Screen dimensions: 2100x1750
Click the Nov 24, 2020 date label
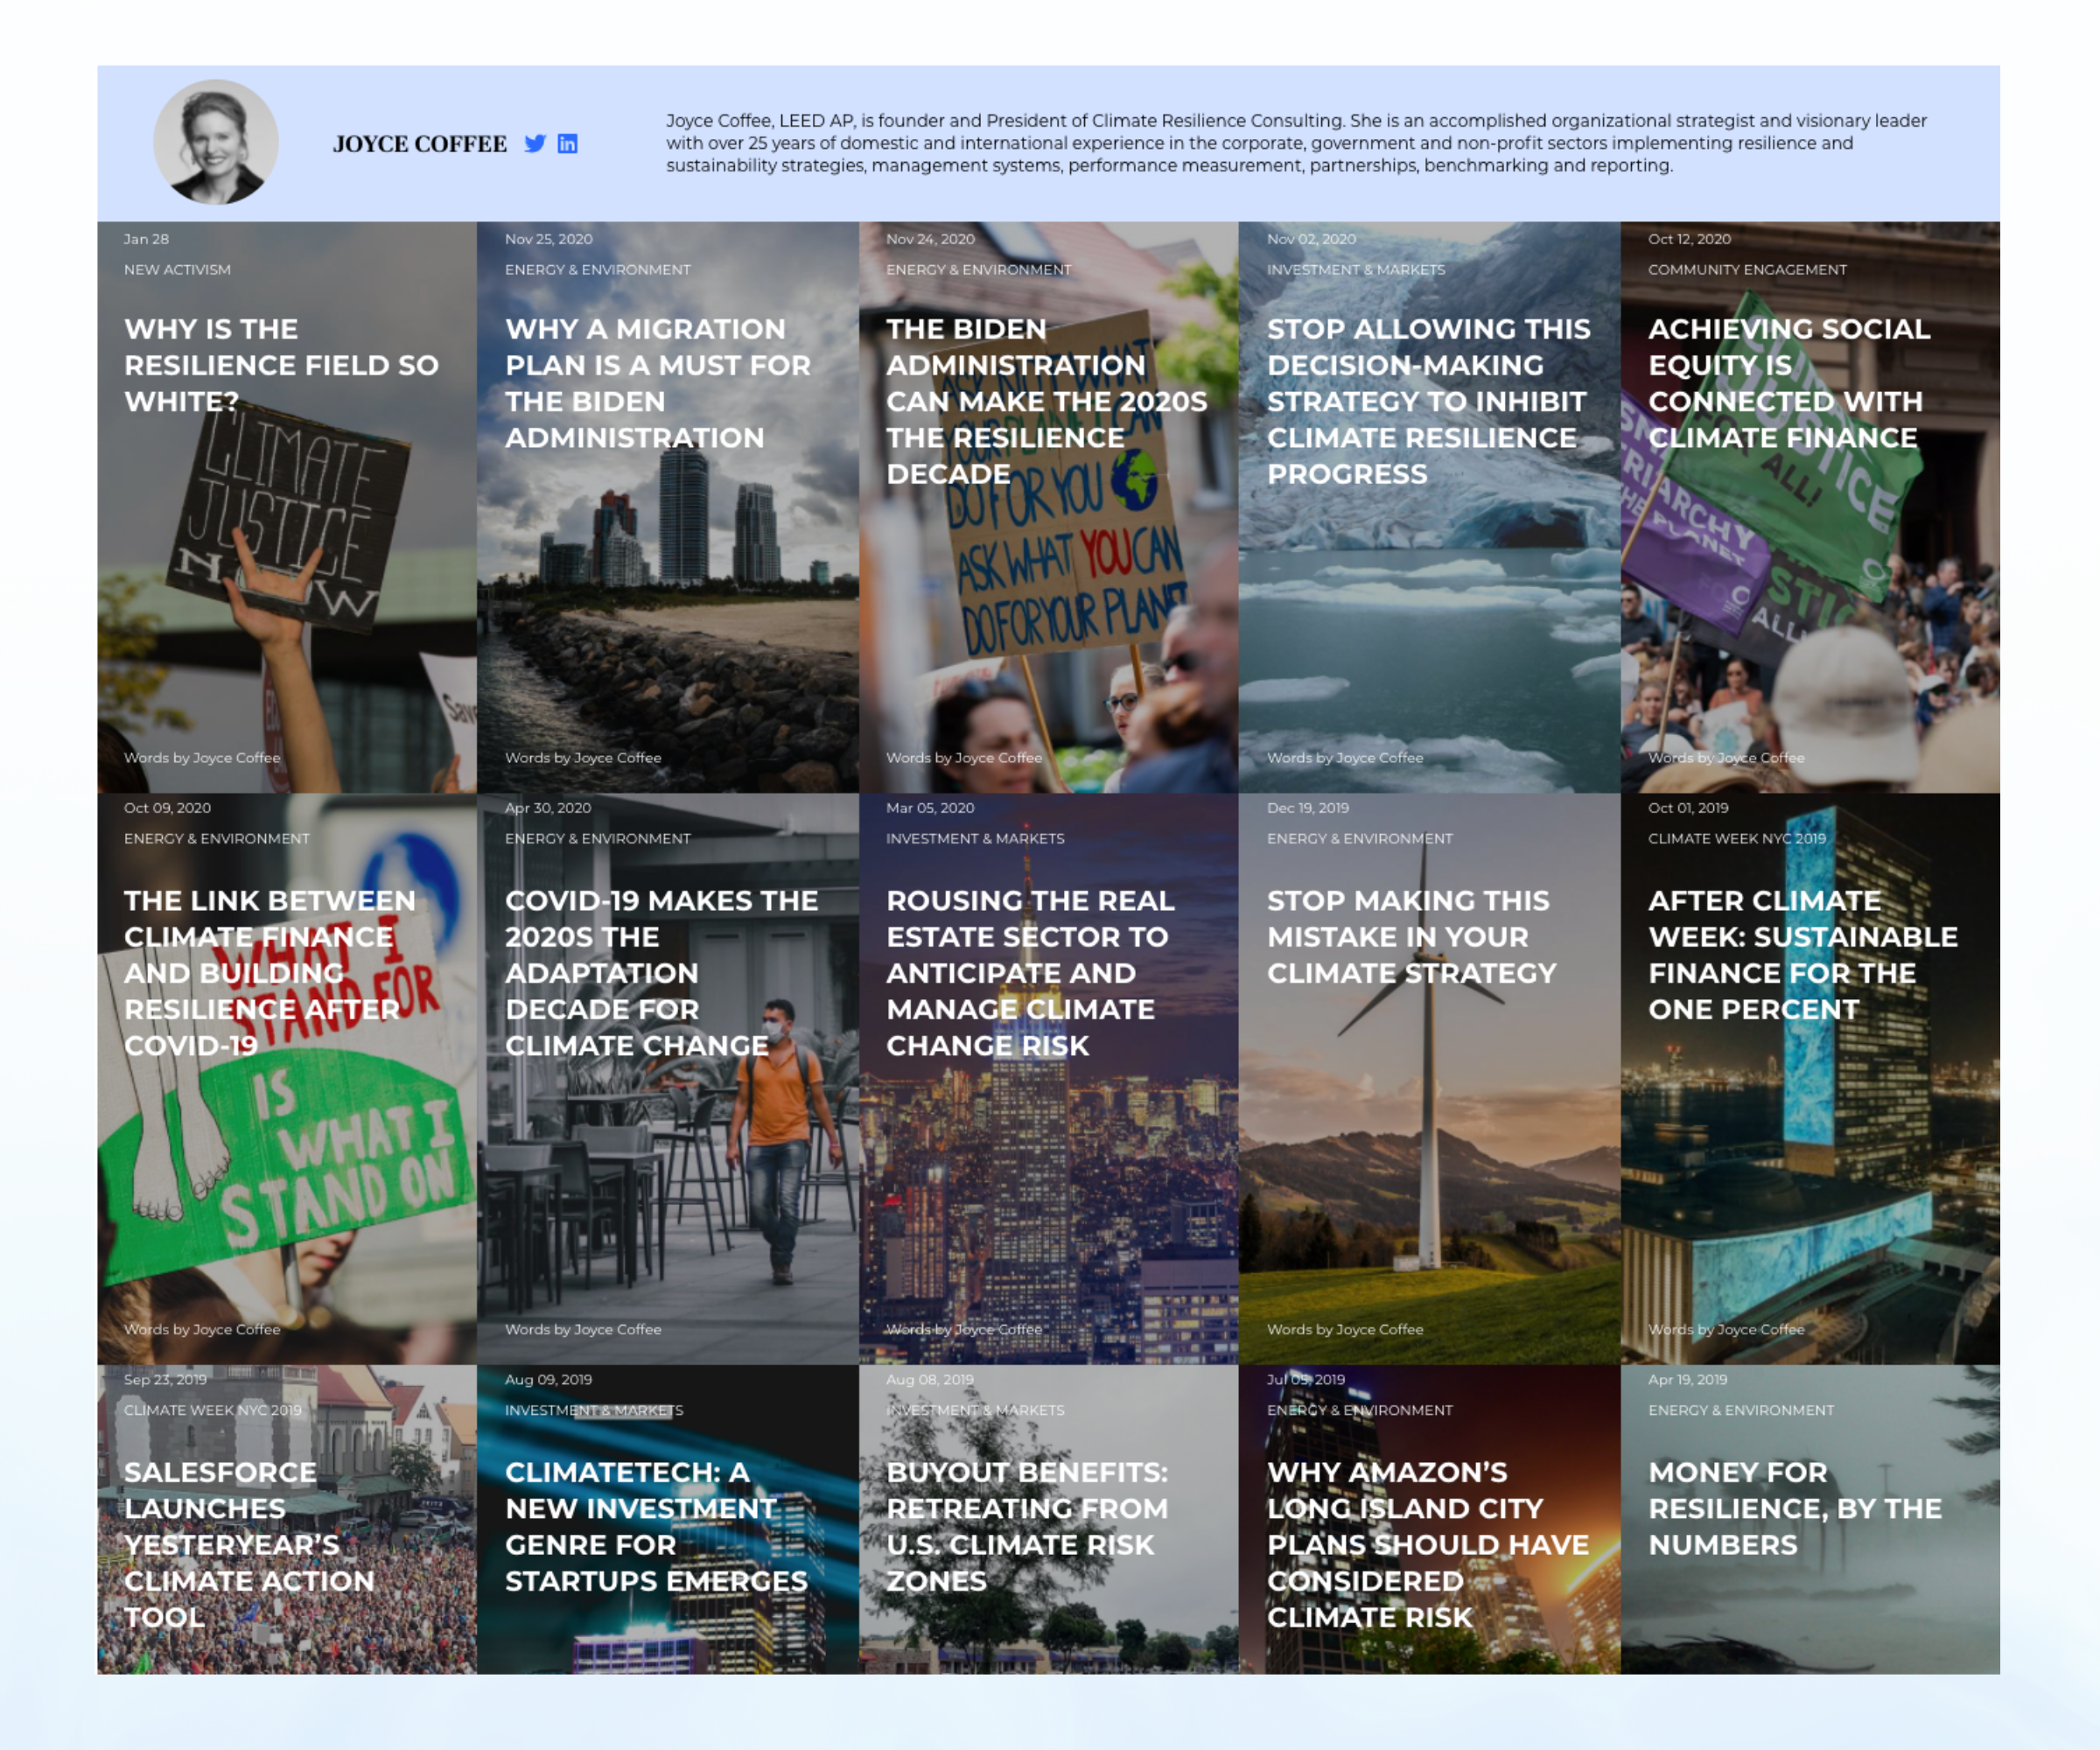(x=930, y=239)
